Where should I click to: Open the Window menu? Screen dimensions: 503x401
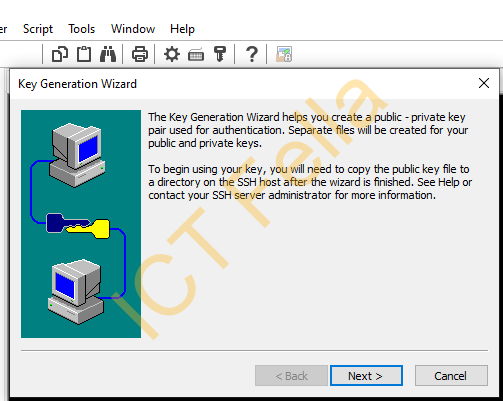[133, 29]
